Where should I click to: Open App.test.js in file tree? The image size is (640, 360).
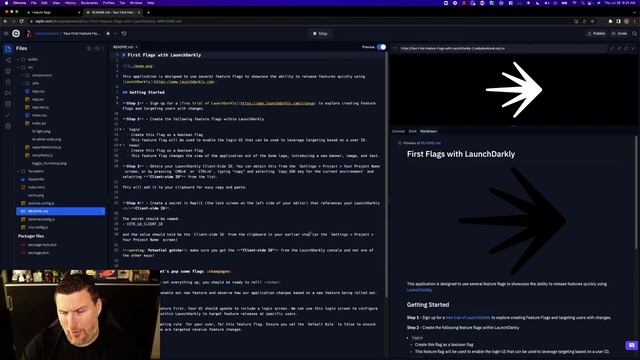pos(40,107)
